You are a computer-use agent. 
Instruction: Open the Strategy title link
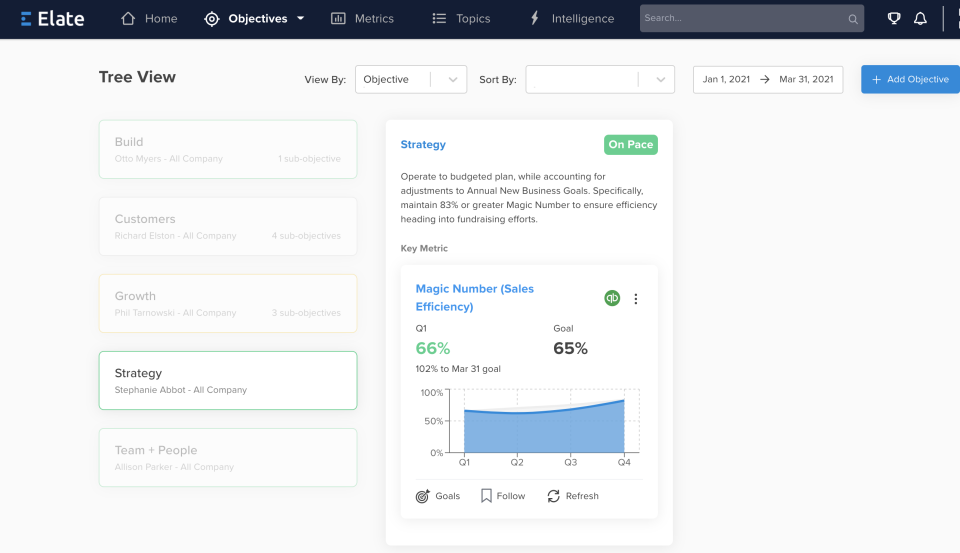coord(423,145)
